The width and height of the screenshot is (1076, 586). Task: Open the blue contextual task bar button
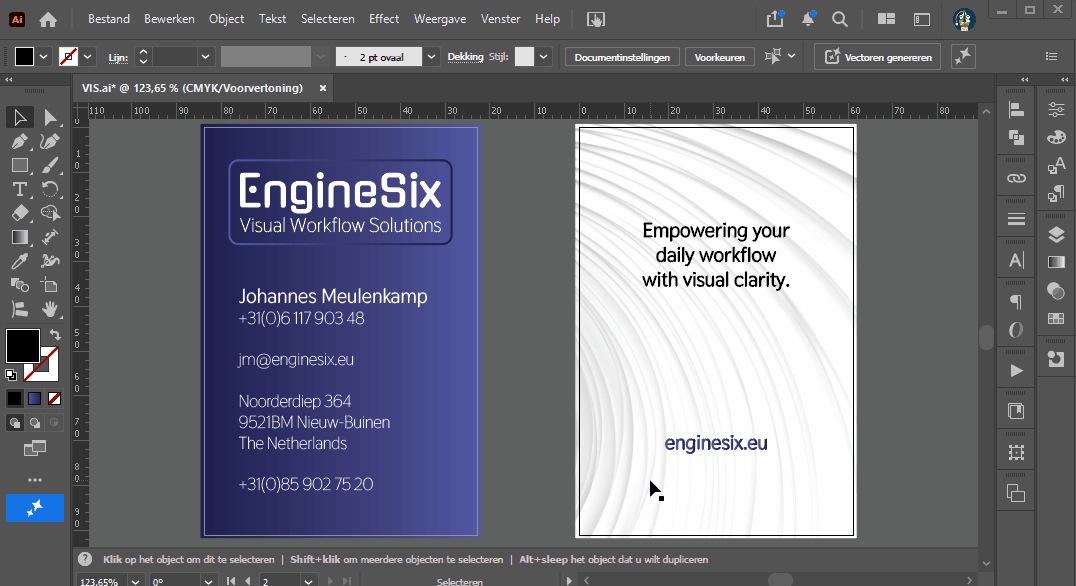(x=35, y=508)
